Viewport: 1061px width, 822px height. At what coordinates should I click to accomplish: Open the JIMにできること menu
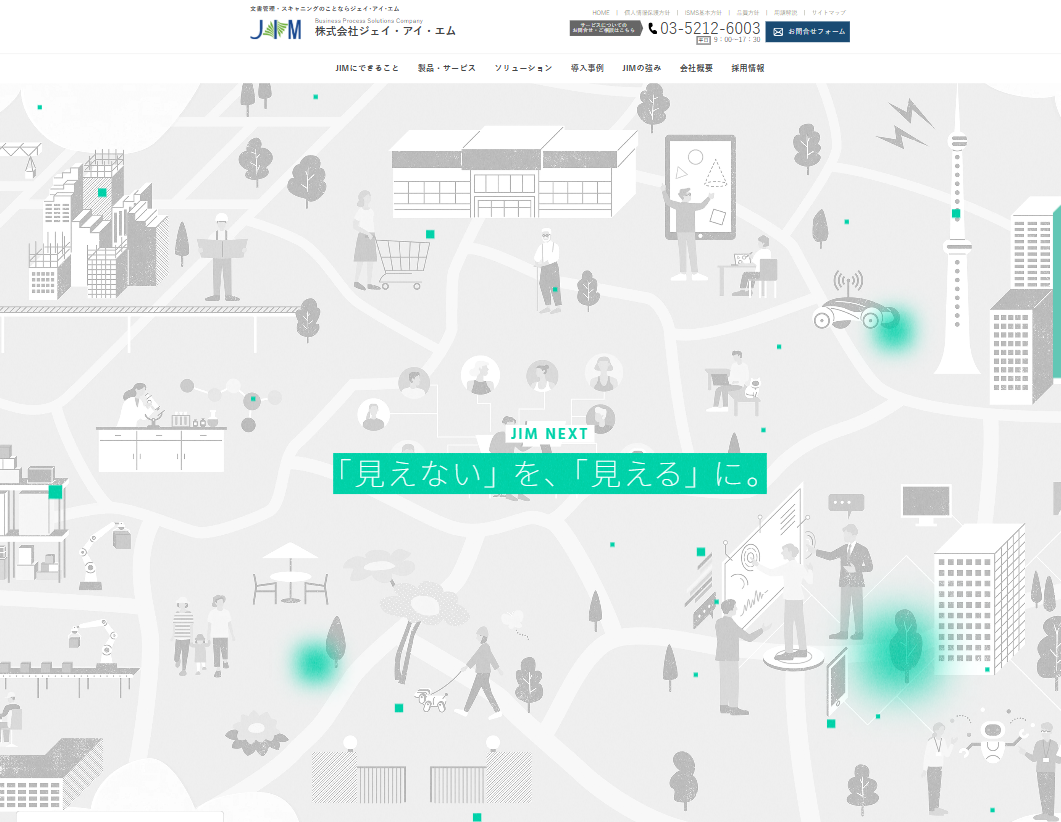point(367,68)
